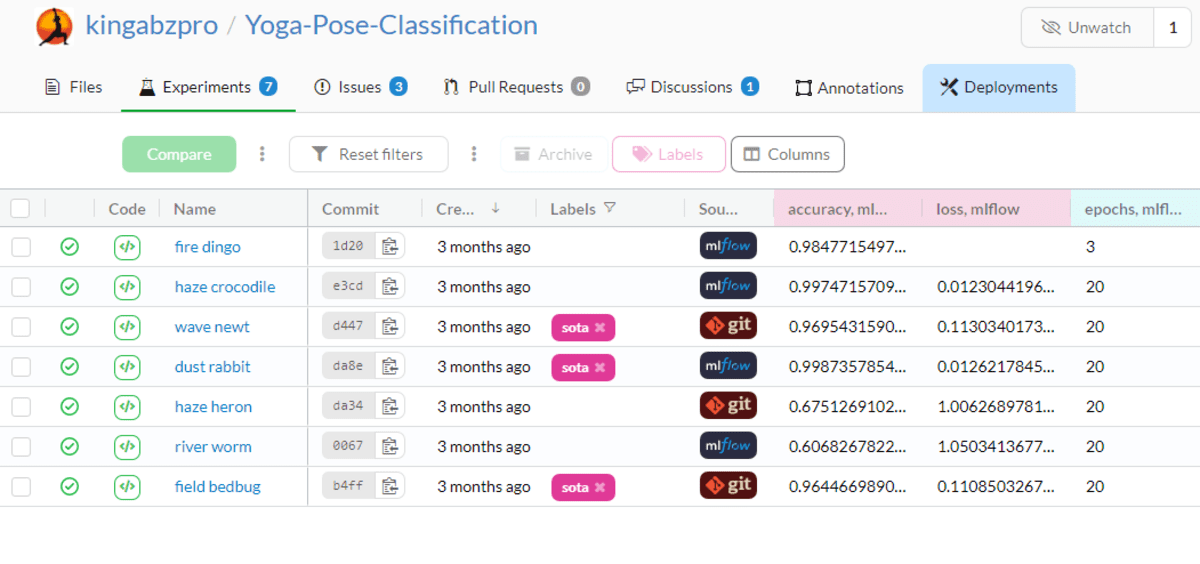Open the Labels dropdown button
The height and width of the screenshot is (564, 1200).
[x=669, y=154]
